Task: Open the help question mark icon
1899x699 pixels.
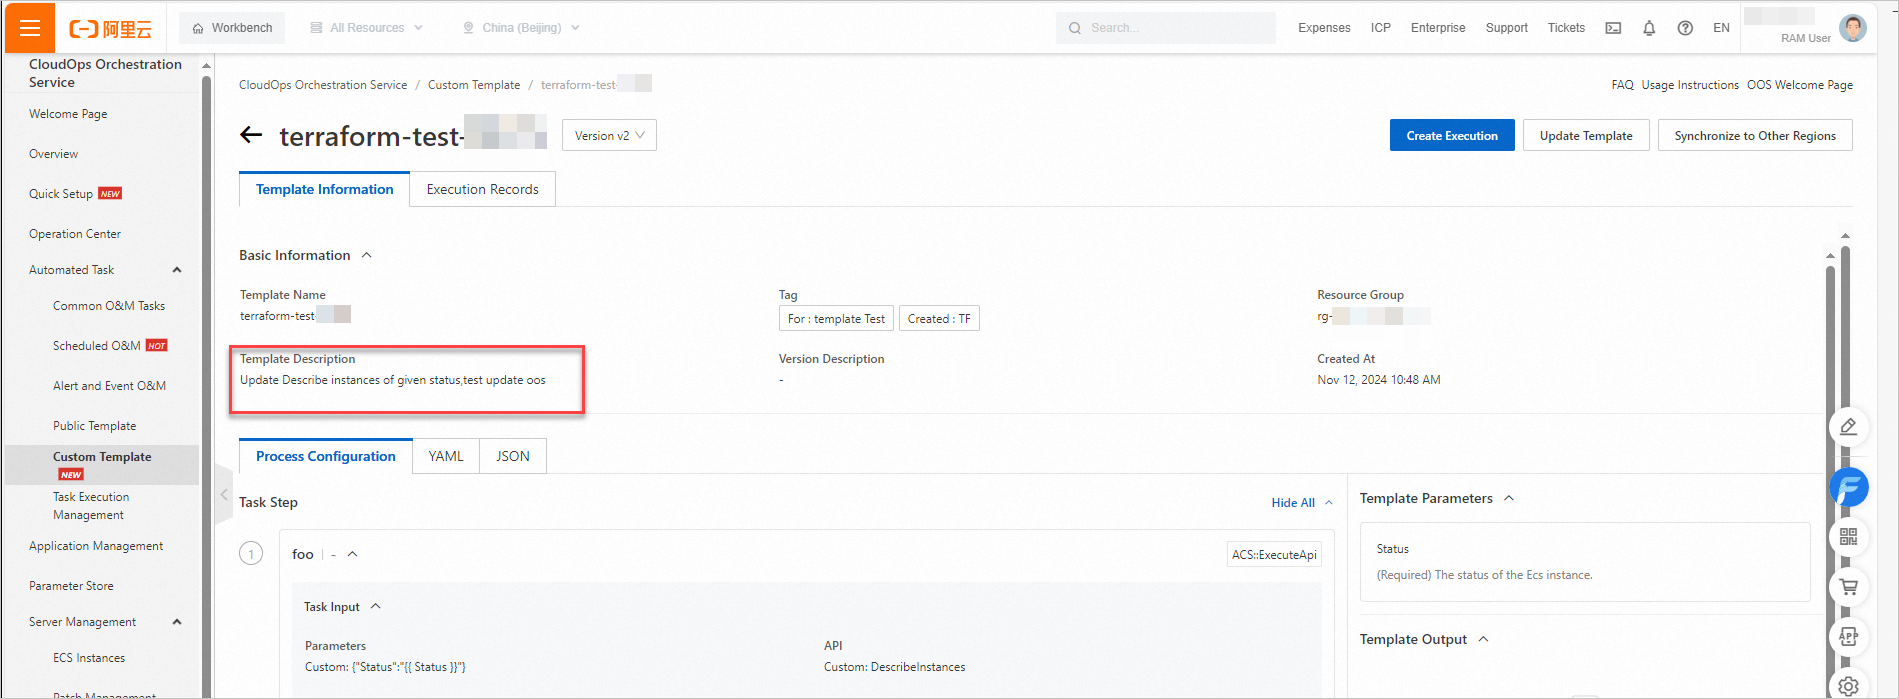Action: tap(1685, 28)
